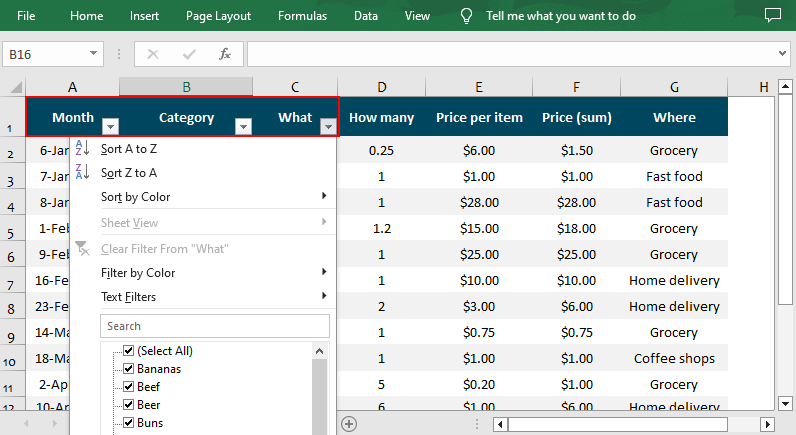The height and width of the screenshot is (435, 796).
Task: Click Tell me what you want to do
Action: 560,16
